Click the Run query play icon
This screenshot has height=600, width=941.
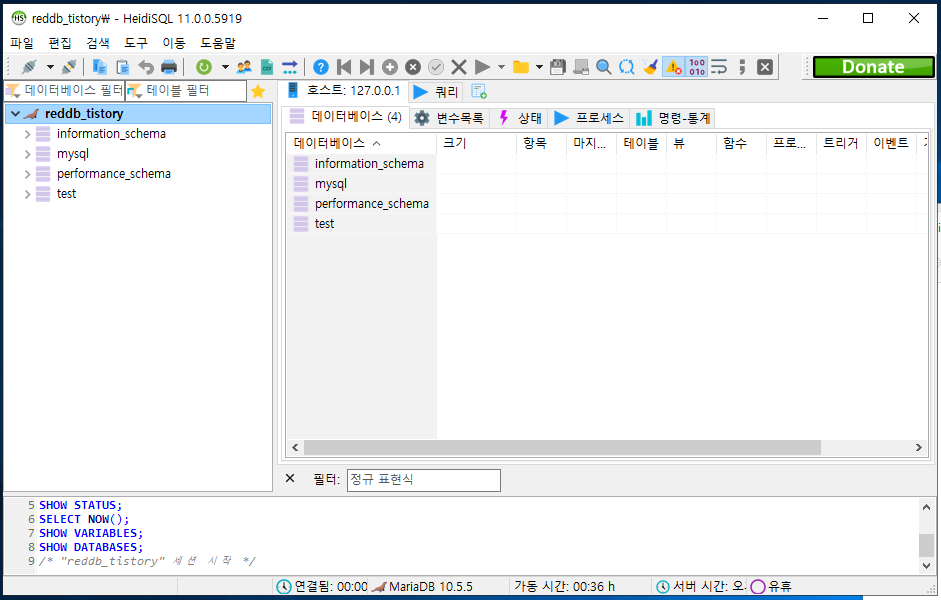point(483,67)
